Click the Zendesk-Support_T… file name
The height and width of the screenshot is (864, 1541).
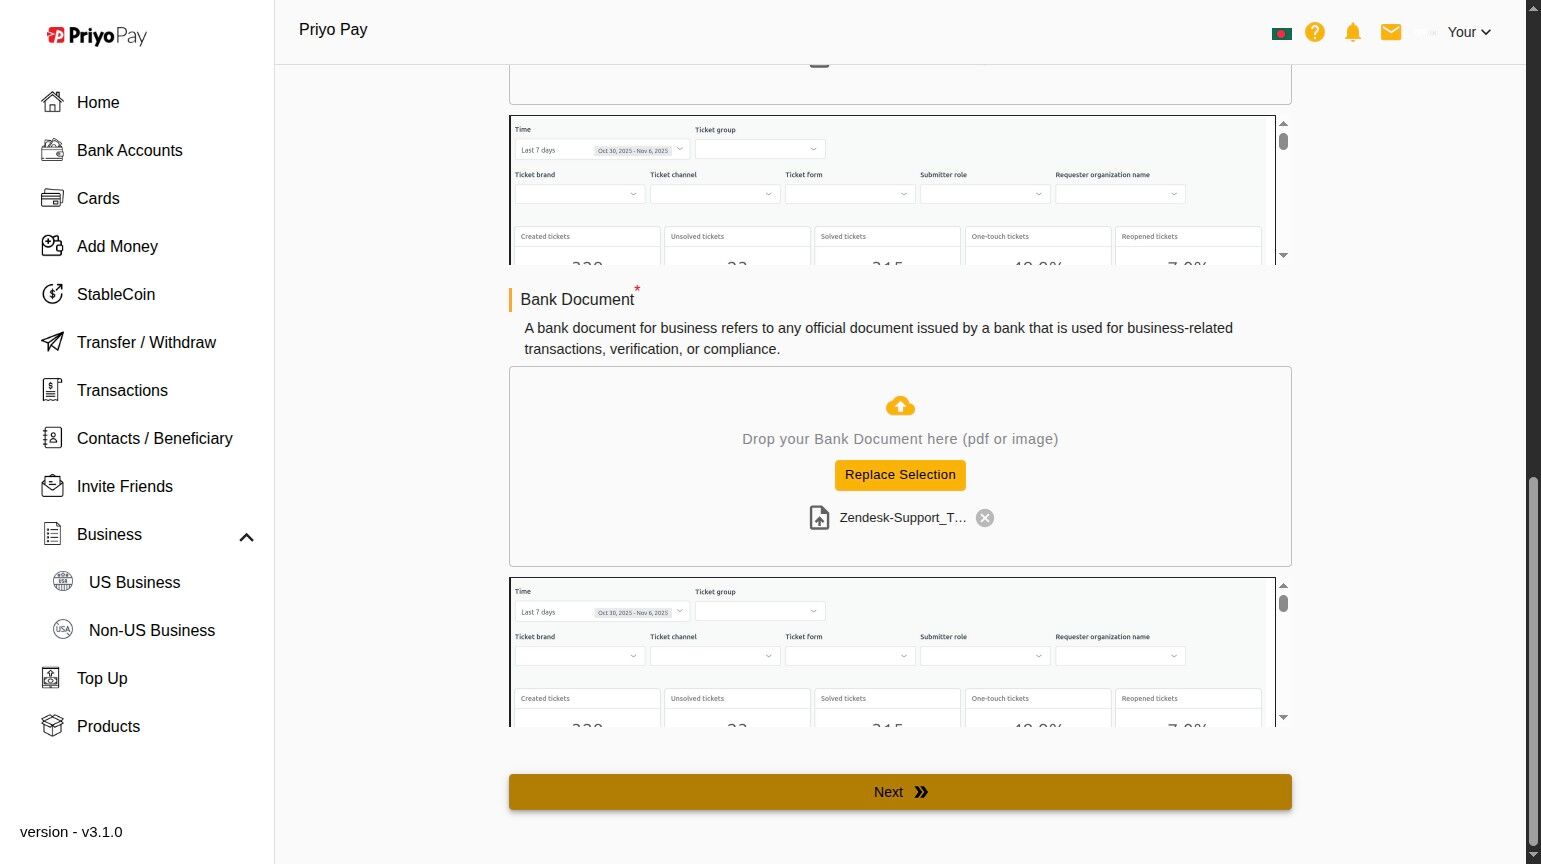[903, 518]
